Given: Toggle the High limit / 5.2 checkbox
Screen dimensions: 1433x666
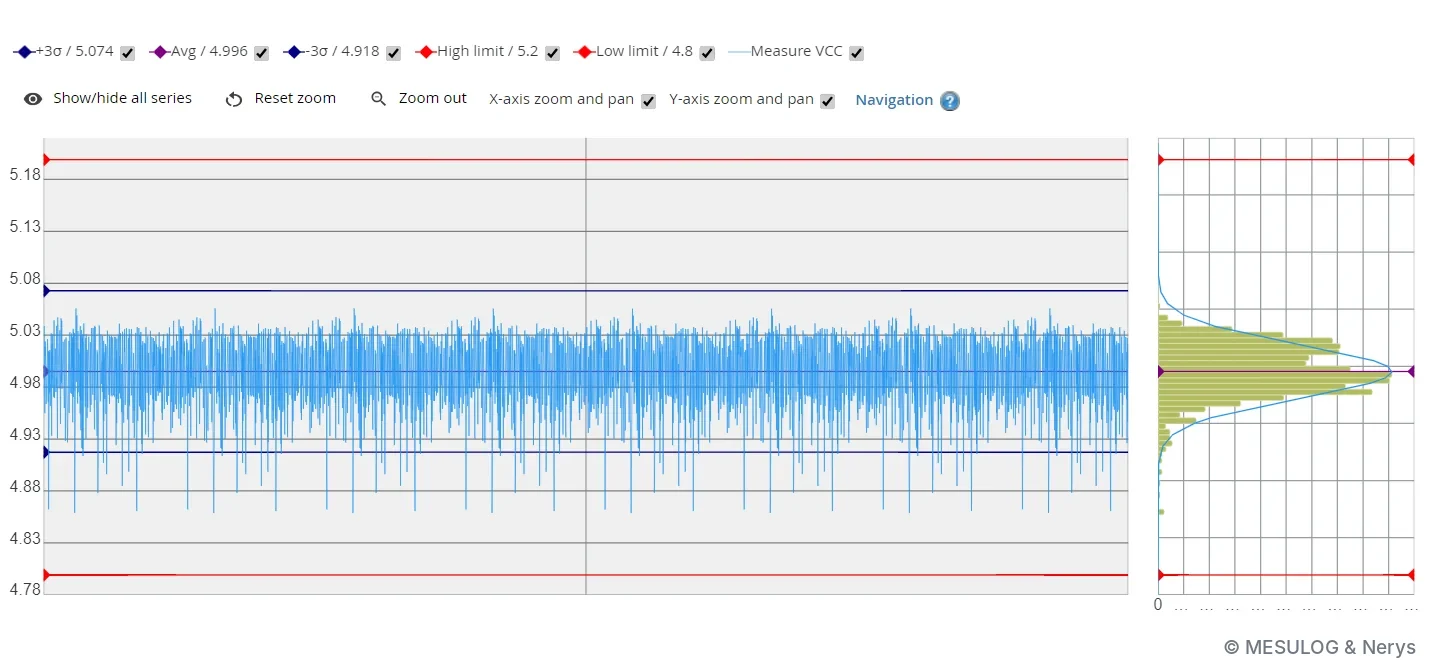Looking at the screenshot, I should click(x=552, y=53).
